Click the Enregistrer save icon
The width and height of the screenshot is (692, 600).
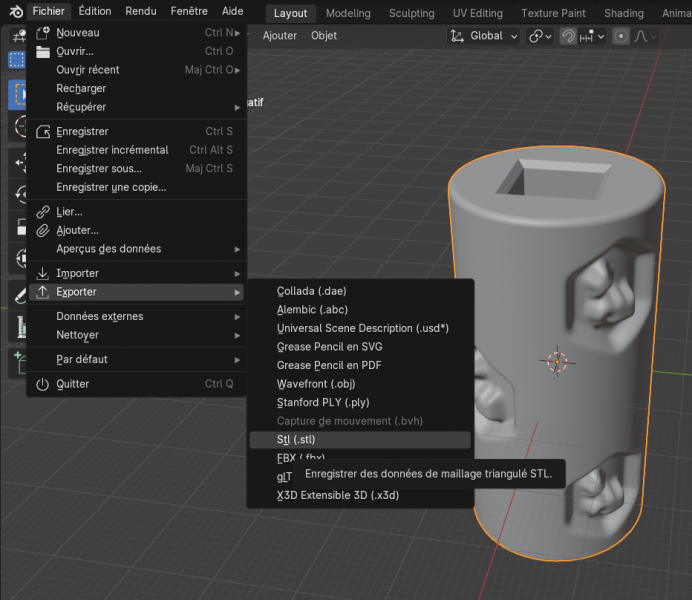(x=42, y=131)
